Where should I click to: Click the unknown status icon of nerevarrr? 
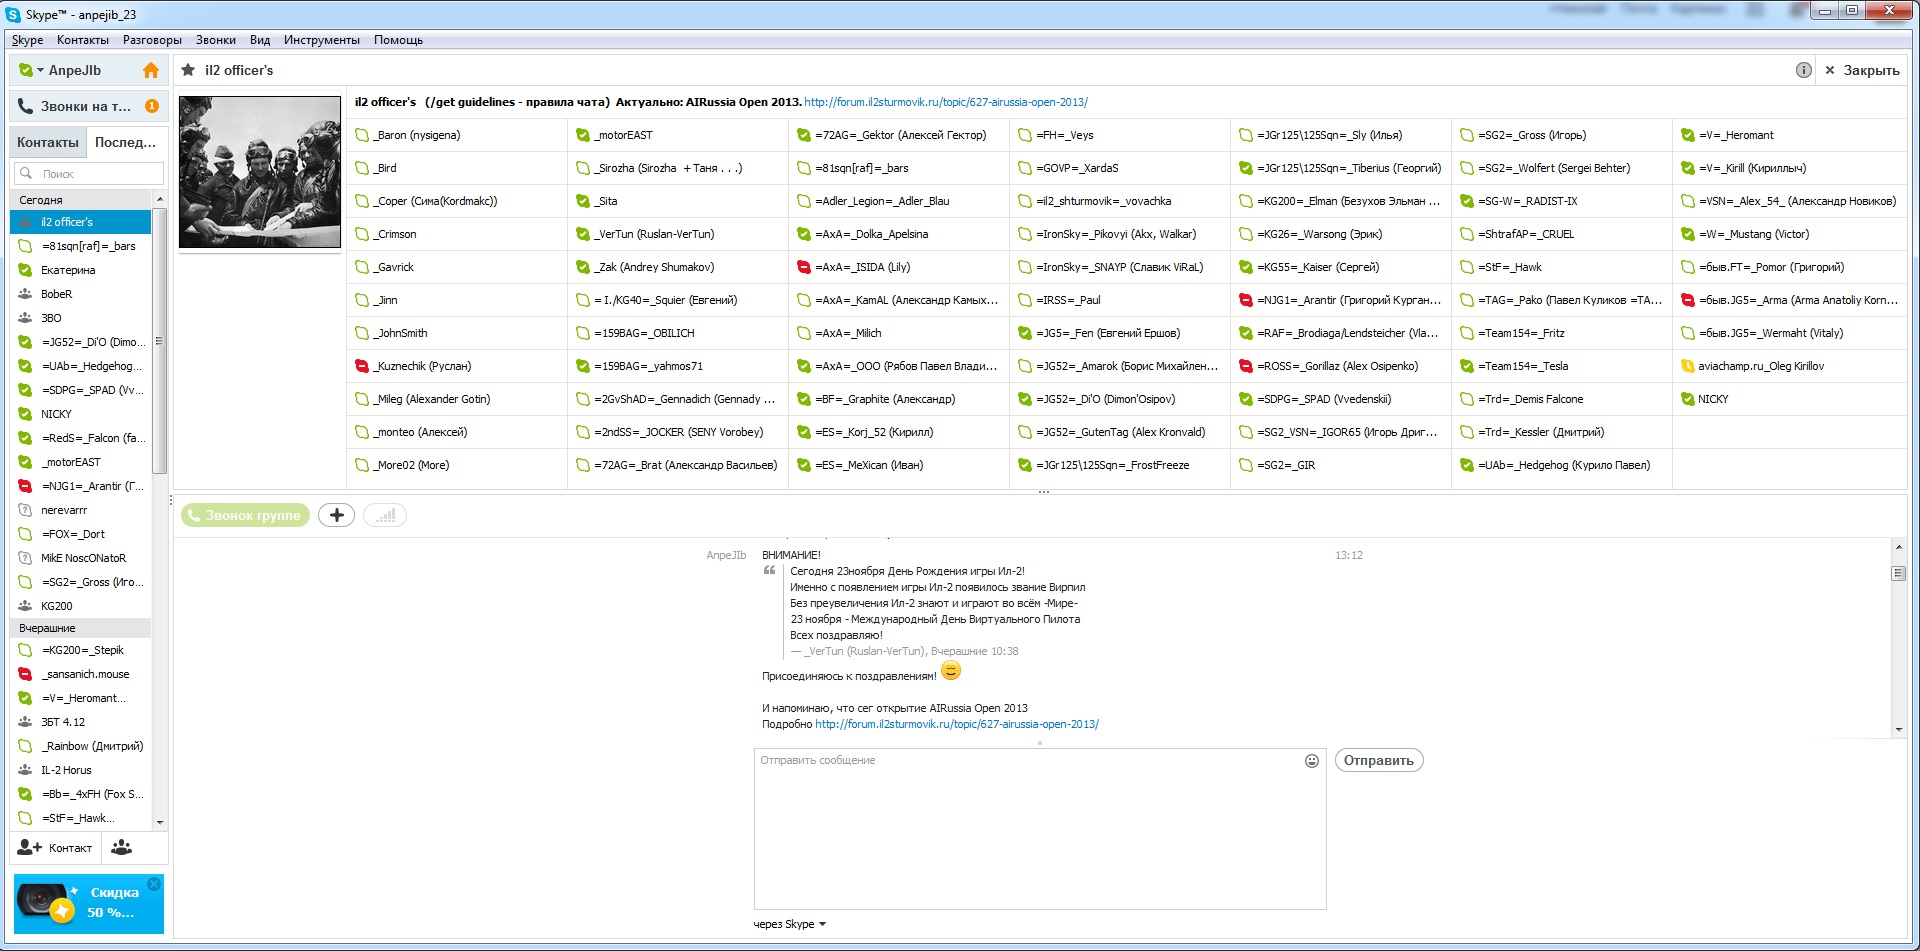click(x=25, y=510)
